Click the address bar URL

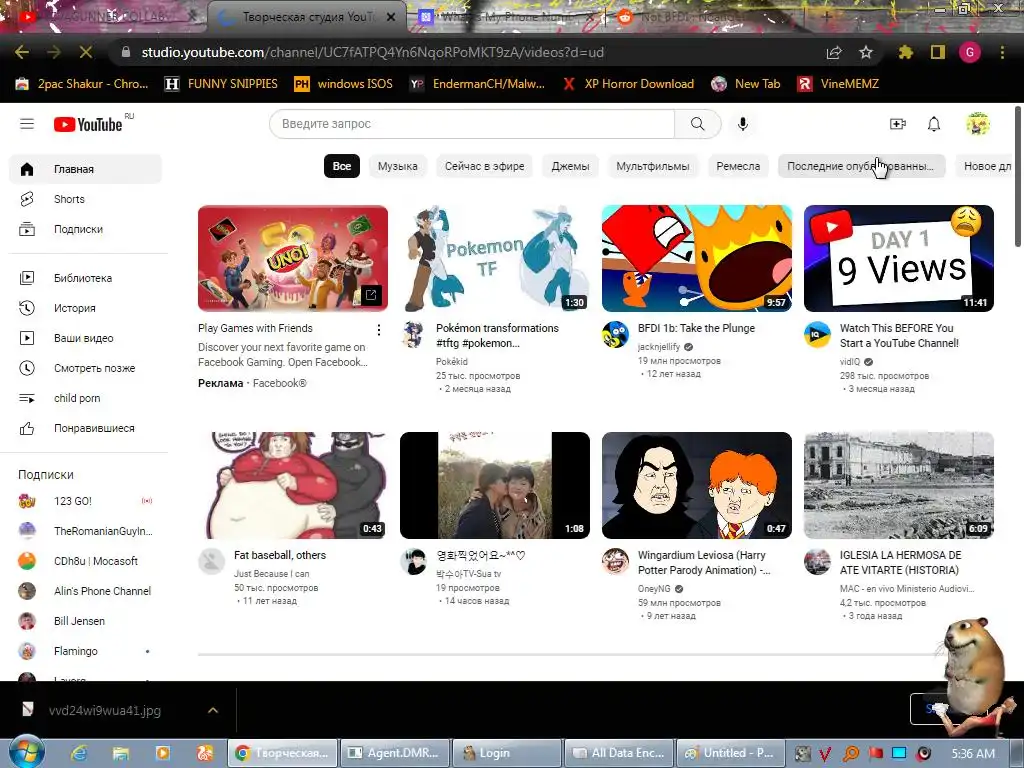372,52
